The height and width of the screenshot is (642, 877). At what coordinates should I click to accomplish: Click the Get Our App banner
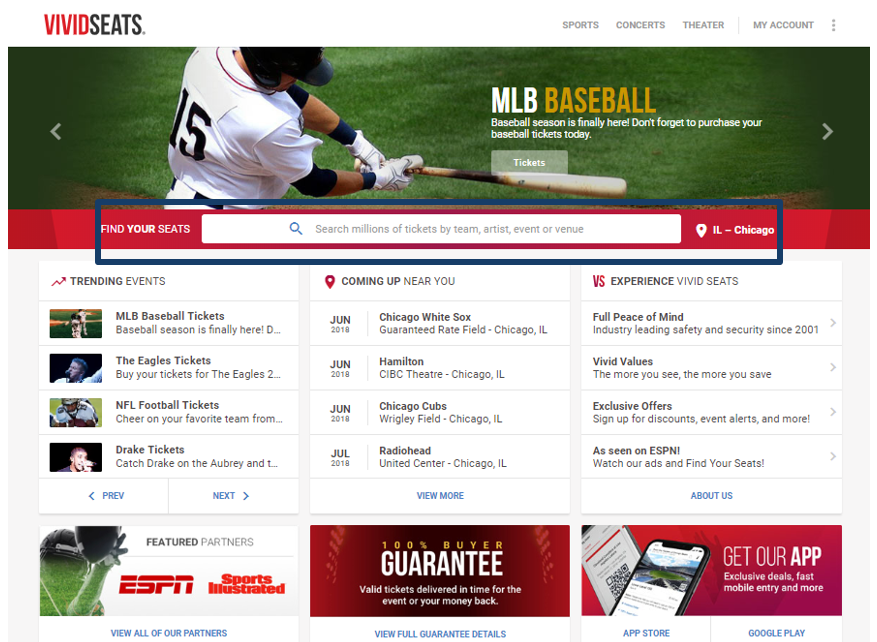[711, 570]
